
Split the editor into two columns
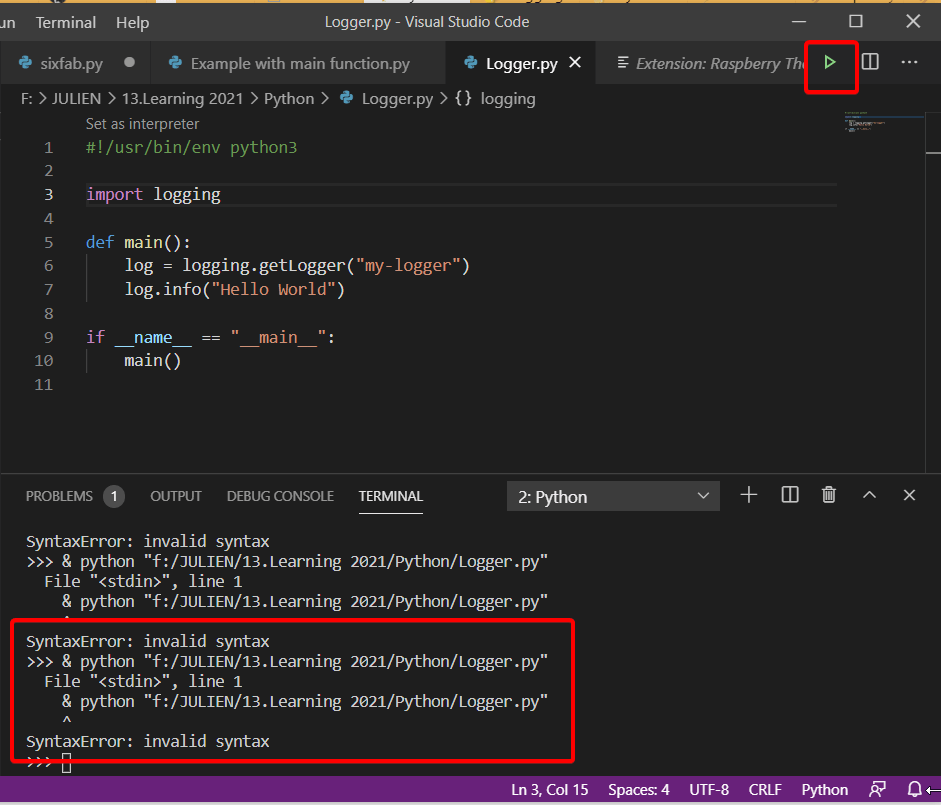tap(870, 61)
